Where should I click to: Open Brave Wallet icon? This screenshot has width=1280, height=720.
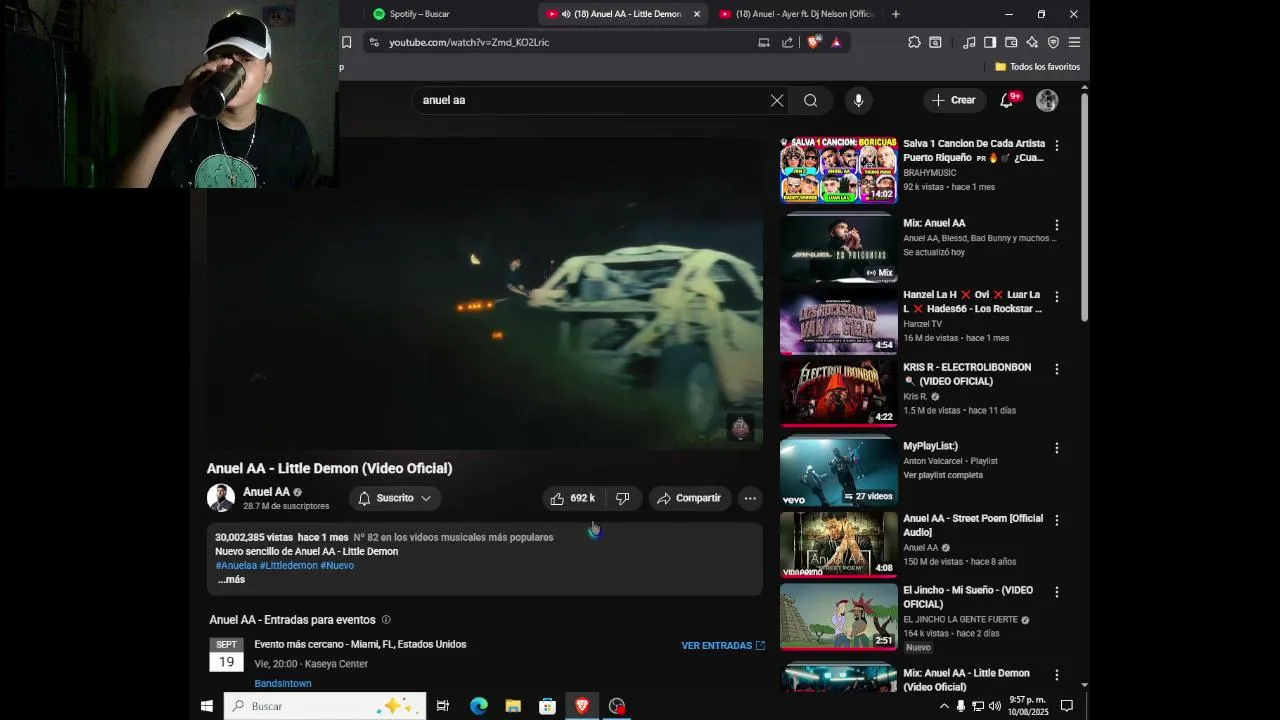1011,42
